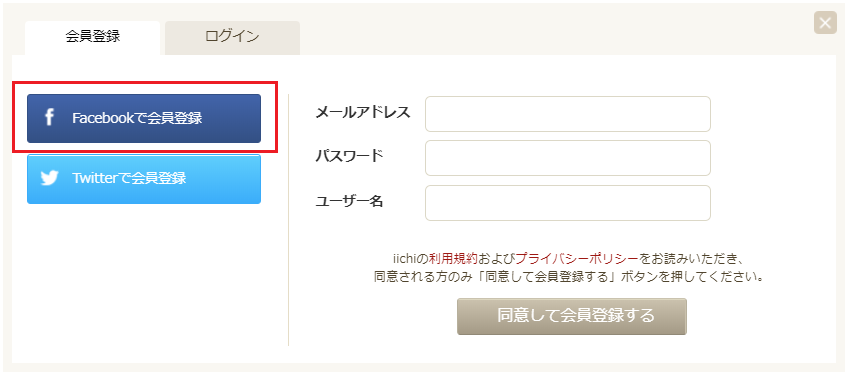Select the ユーザー名 text box
This screenshot has width=848, height=377.
coord(567,203)
